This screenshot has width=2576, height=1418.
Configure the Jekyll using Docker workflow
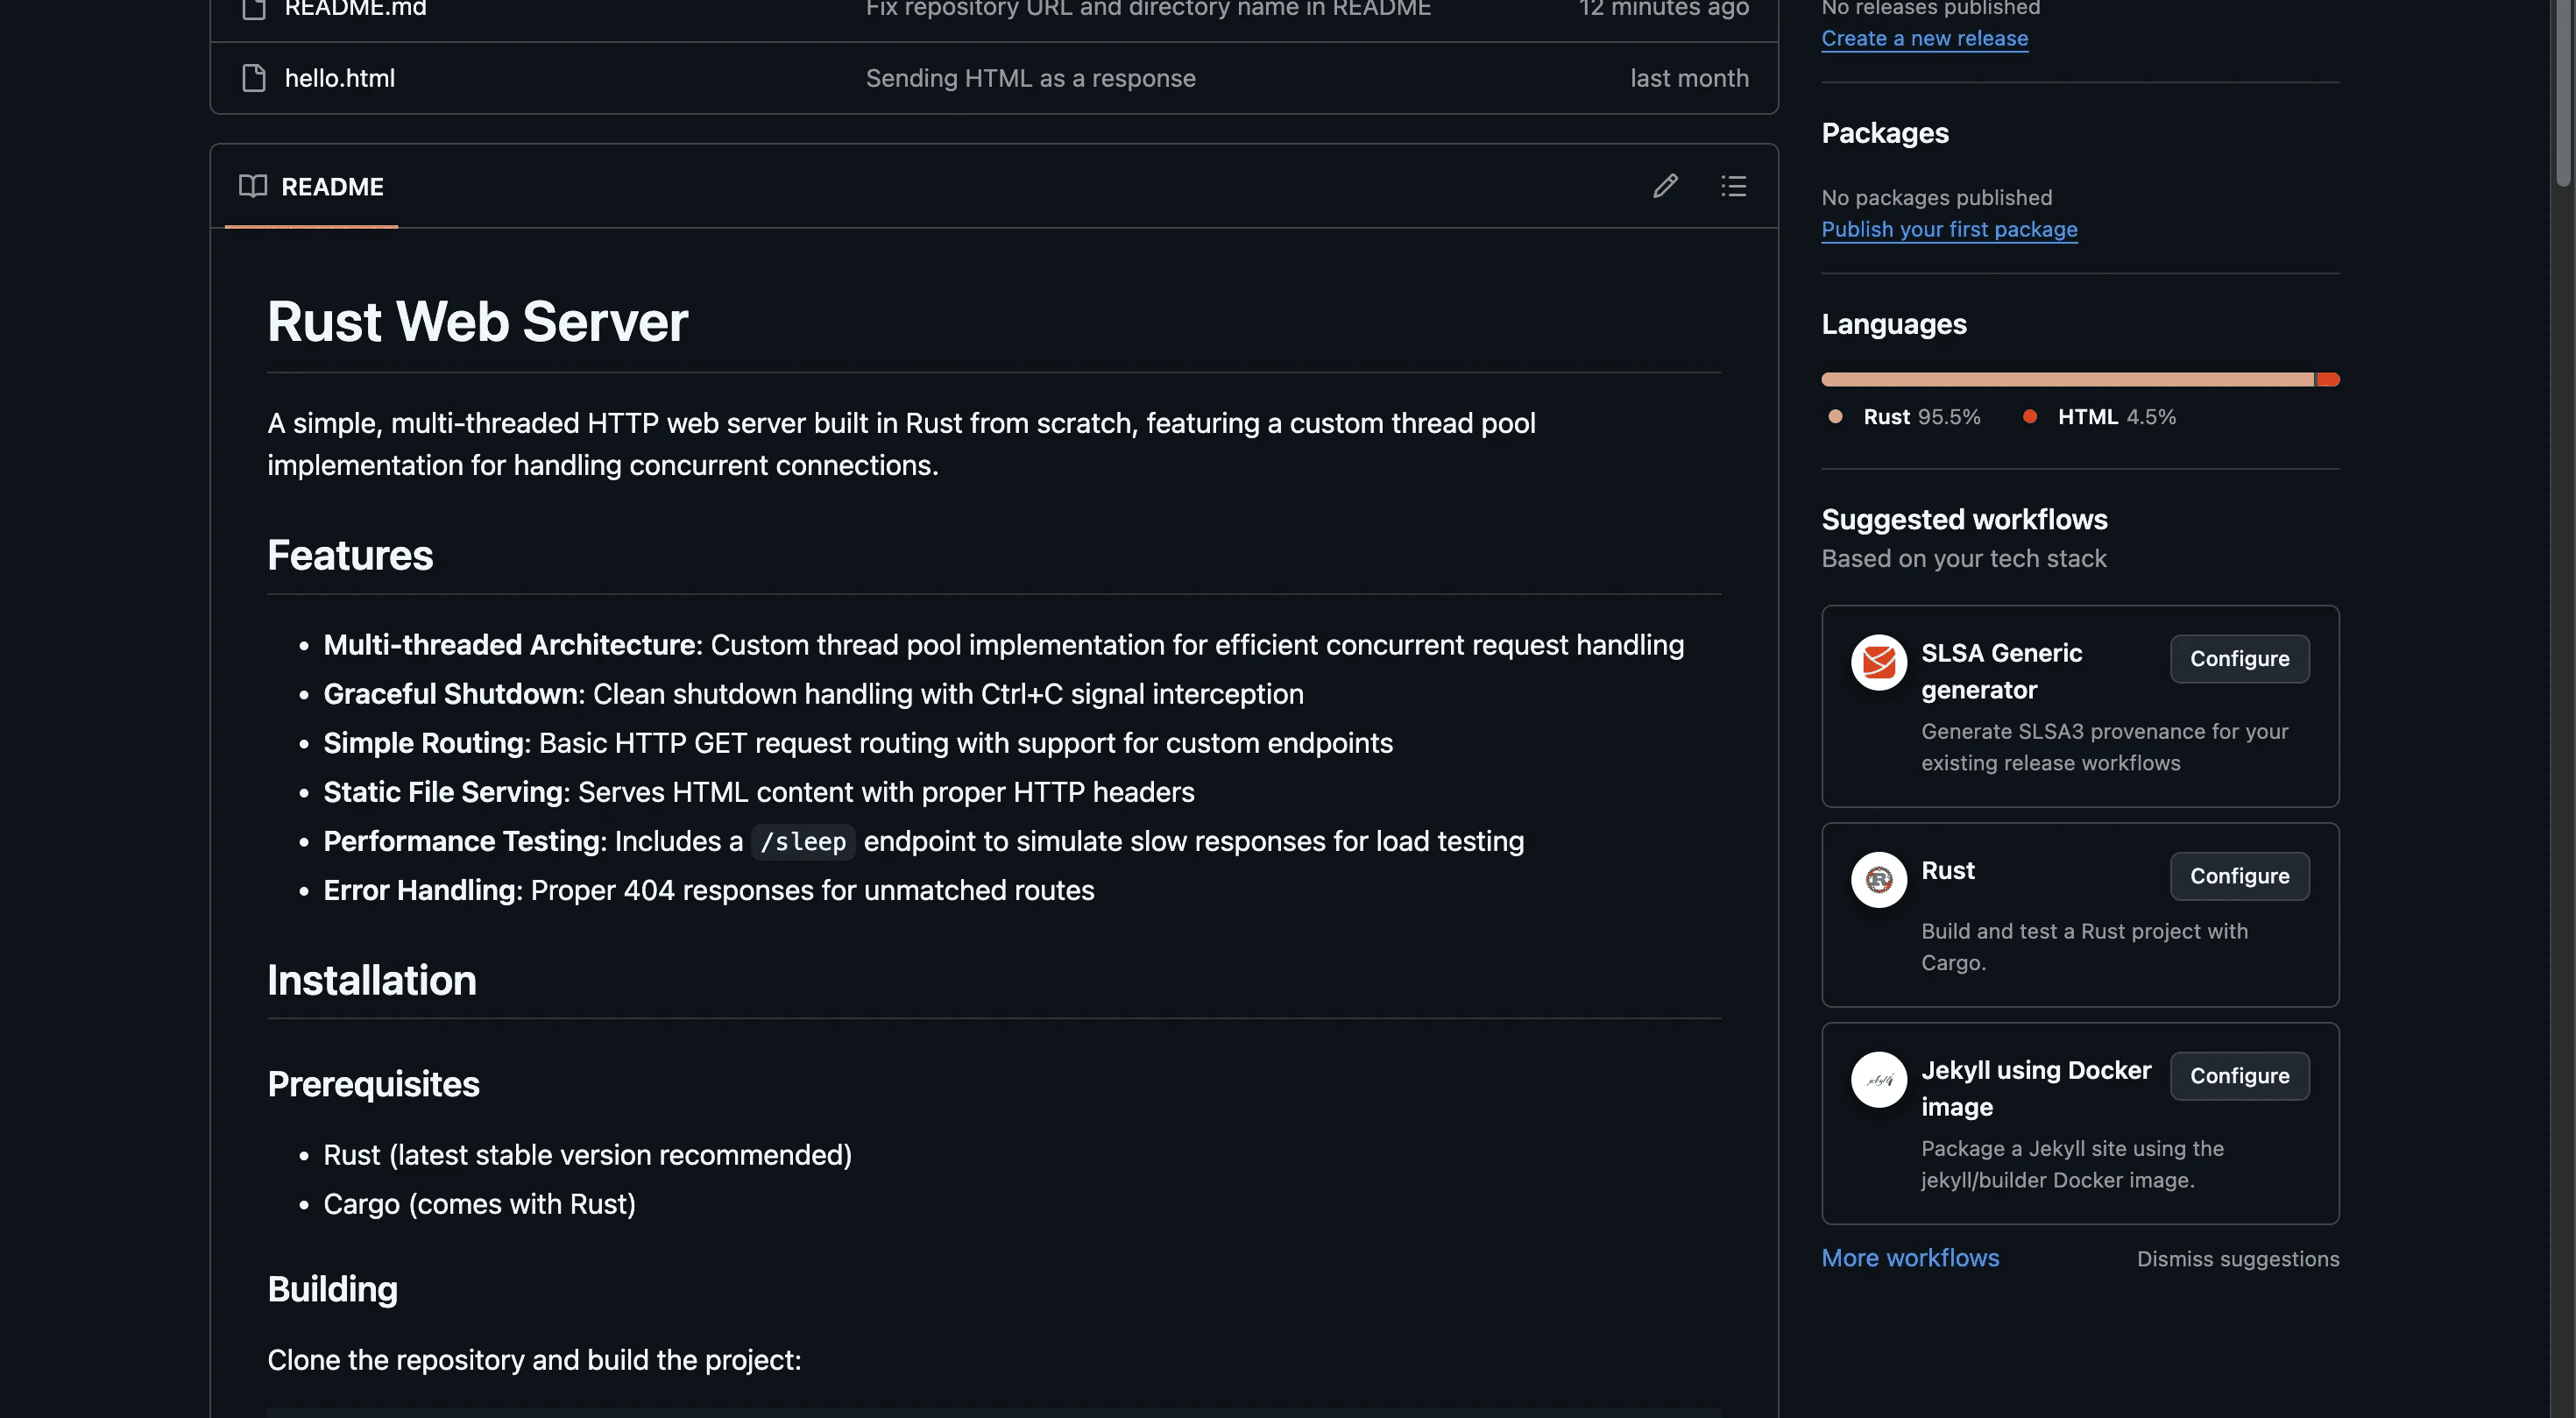click(x=2239, y=1076)
